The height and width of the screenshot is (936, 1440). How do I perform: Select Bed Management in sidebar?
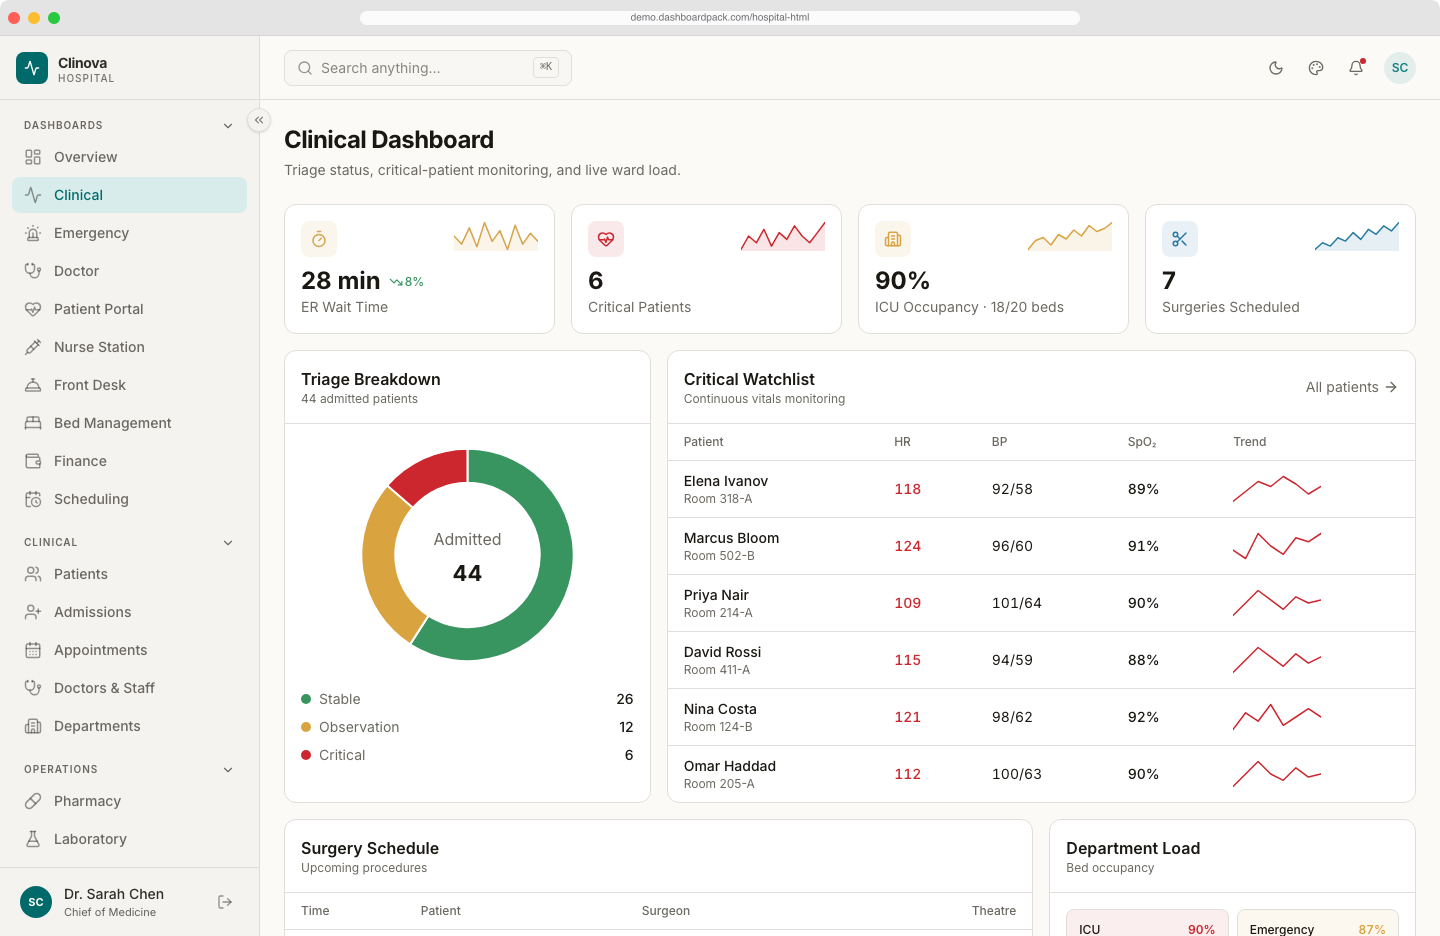129,423
